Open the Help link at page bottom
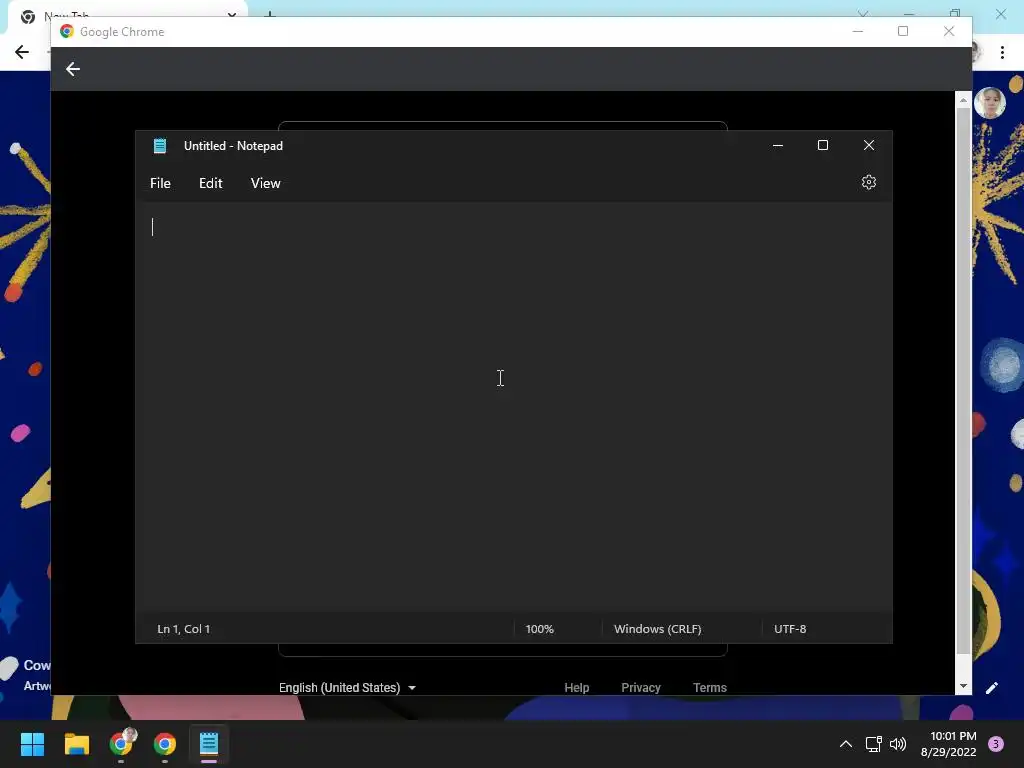The width and height of the screenshot is (1024, 768). pyautogui.click(x=577, y=688)
